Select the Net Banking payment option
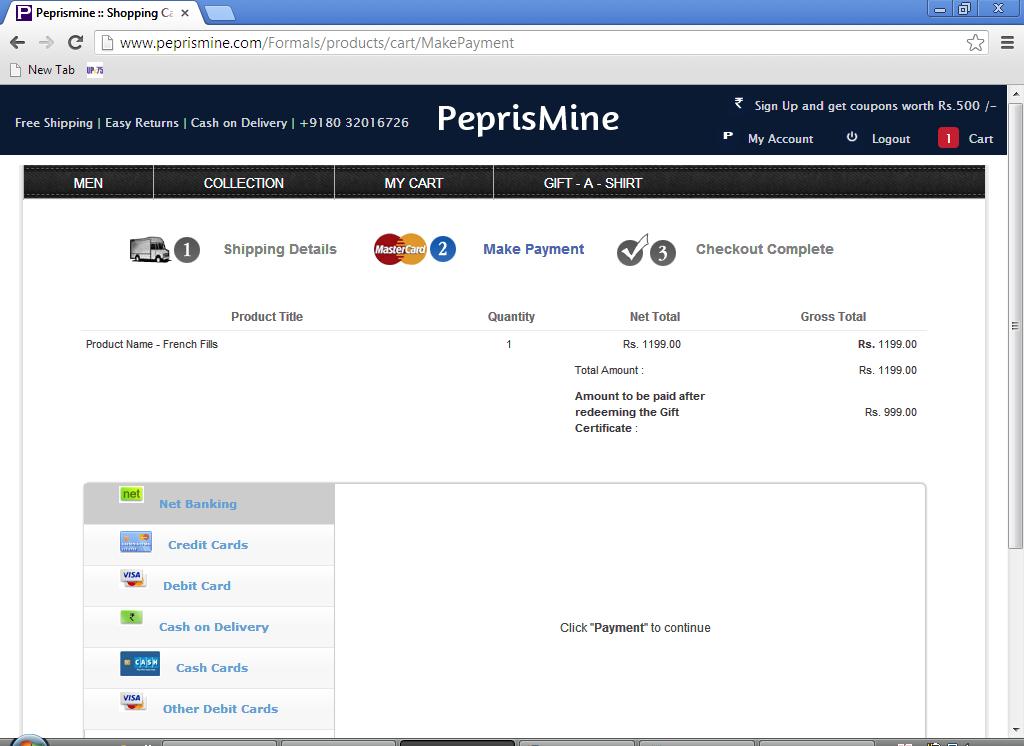The width and height of the screenshot is (1024, 746). pyautogui.click(x=198, y=504)
